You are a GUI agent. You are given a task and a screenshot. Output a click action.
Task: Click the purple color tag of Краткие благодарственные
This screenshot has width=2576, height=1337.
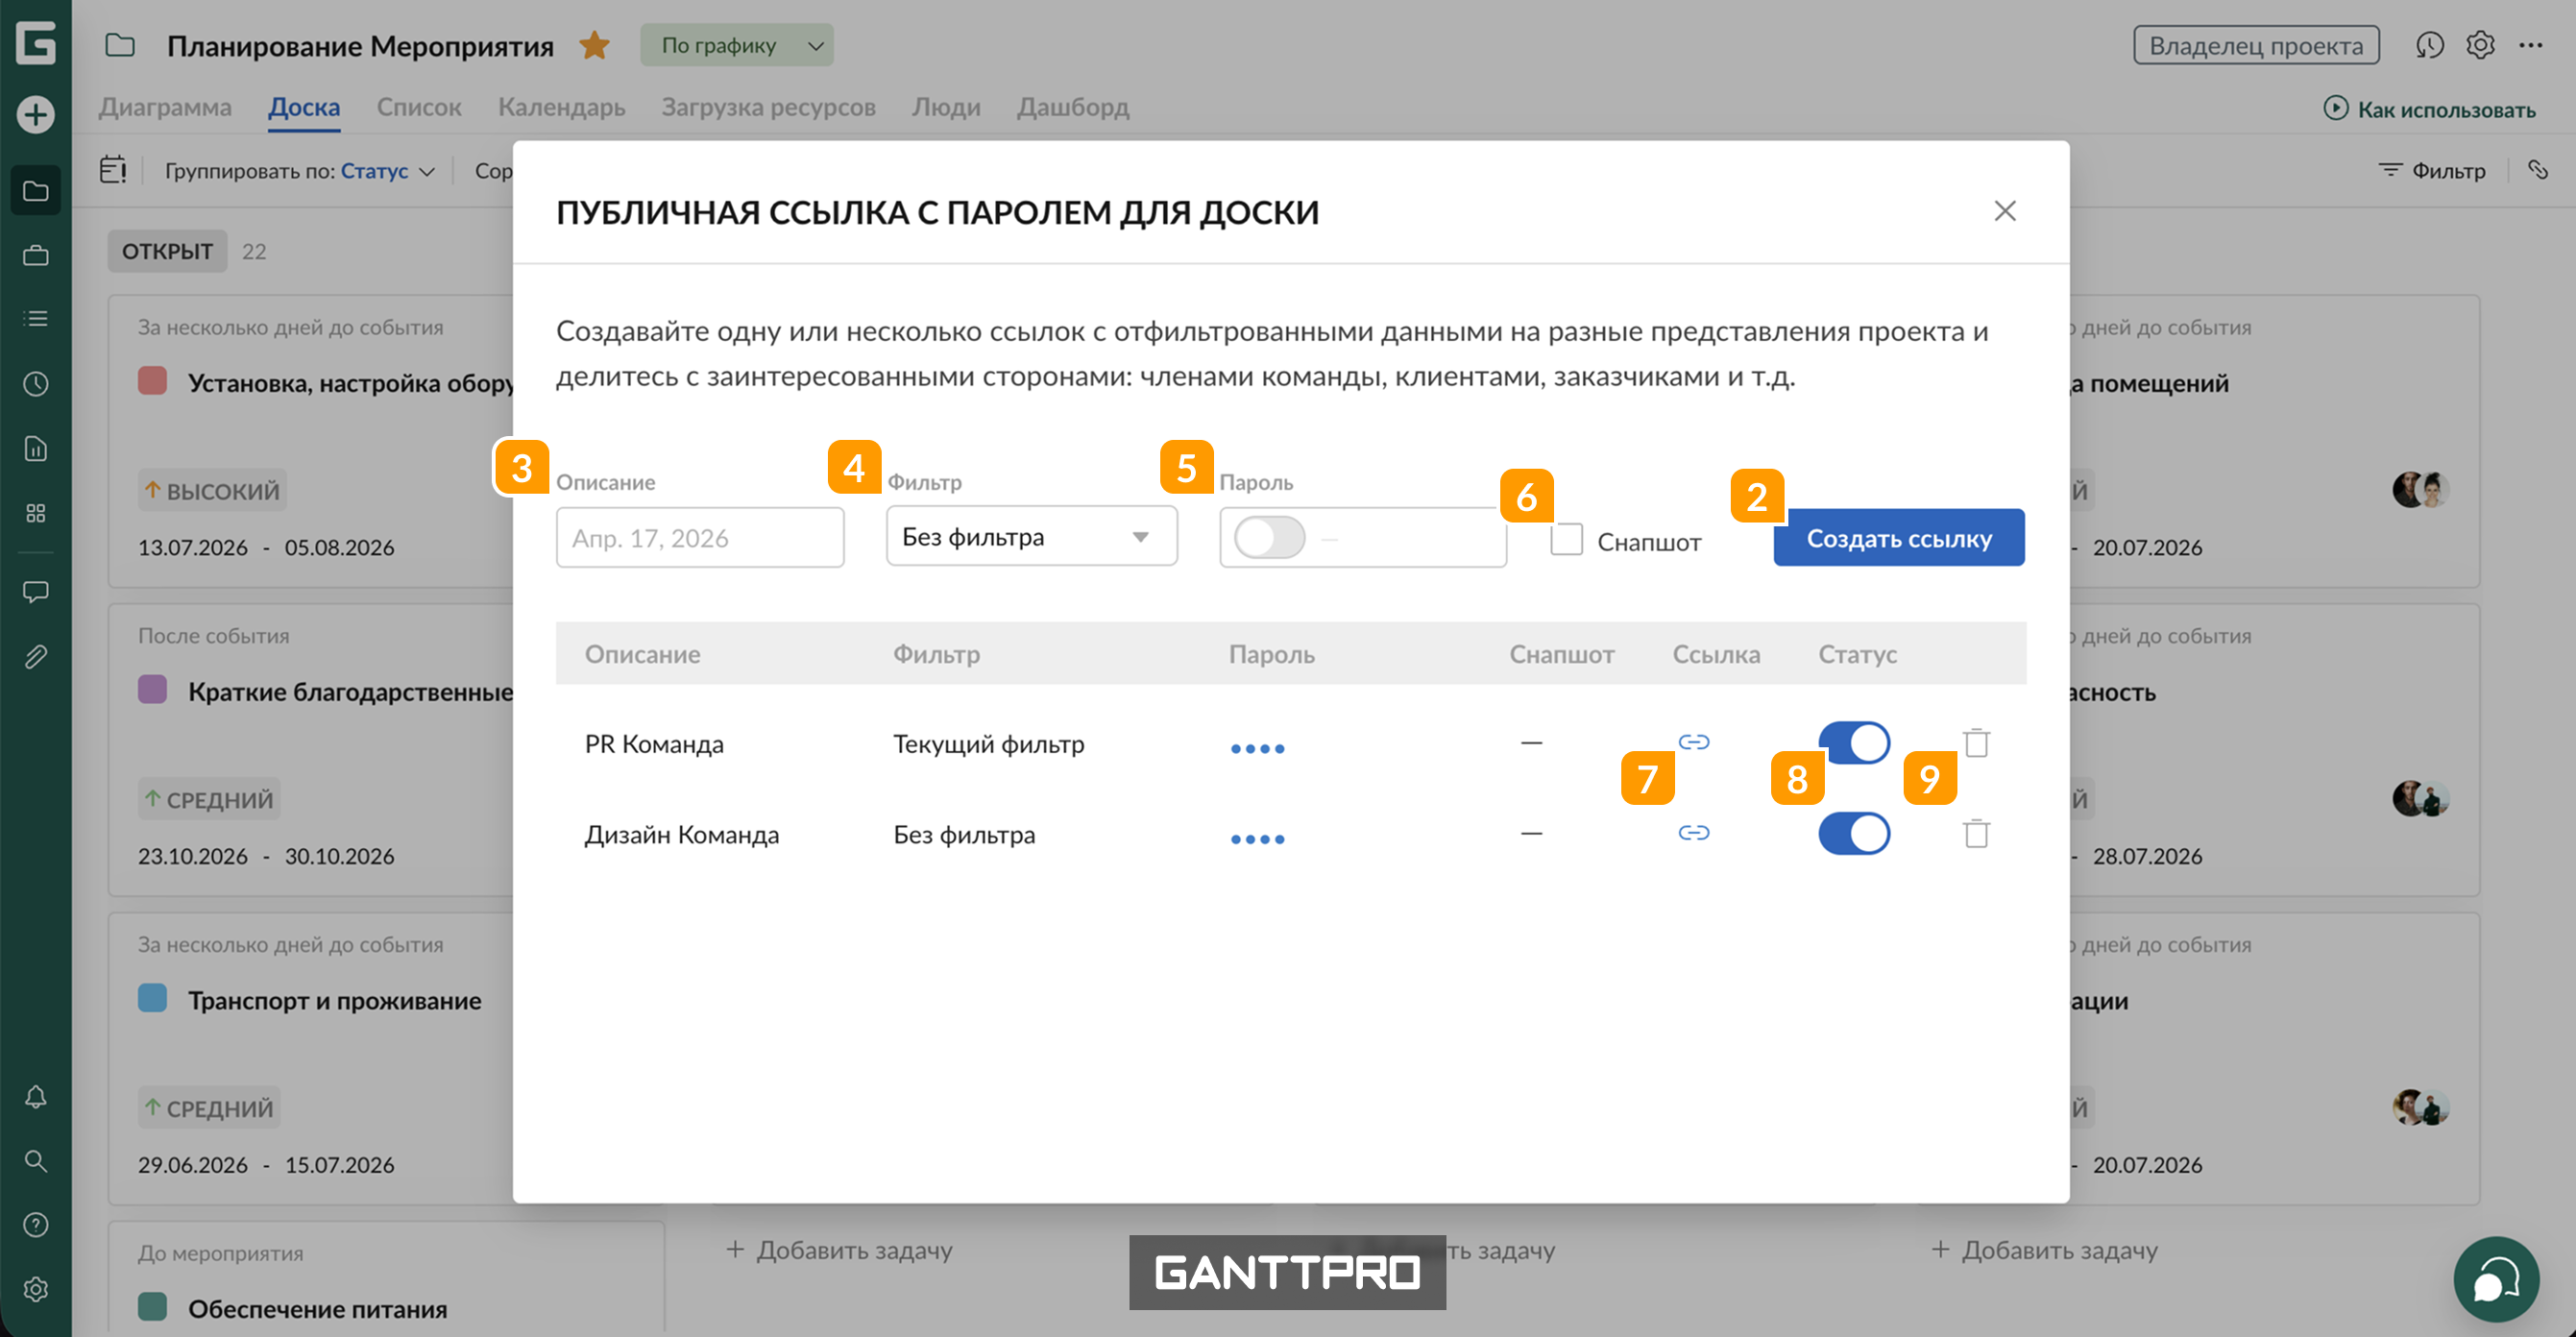[152, 690]
